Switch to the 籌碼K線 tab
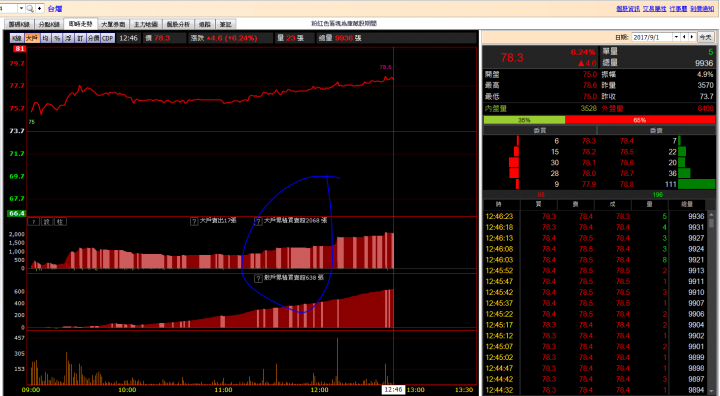 click(x=19, y=24)
